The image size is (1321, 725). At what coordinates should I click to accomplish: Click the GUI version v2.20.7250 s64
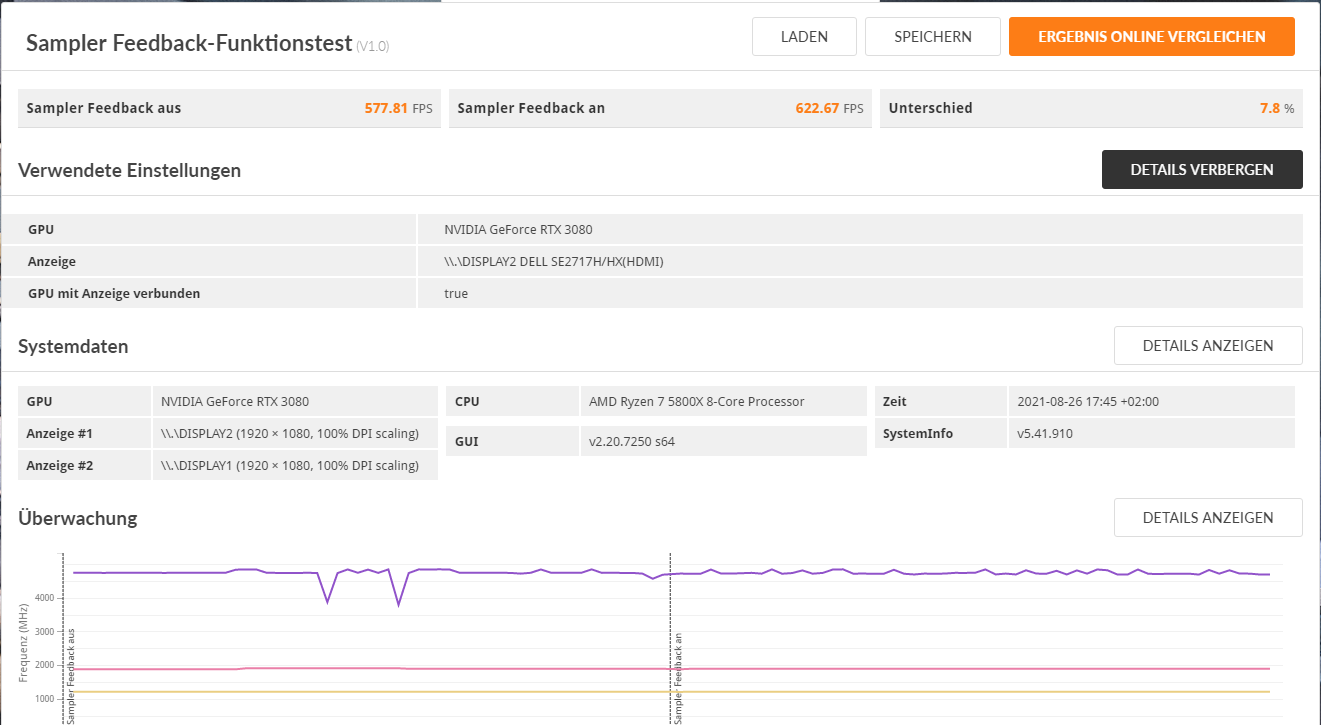631,441
